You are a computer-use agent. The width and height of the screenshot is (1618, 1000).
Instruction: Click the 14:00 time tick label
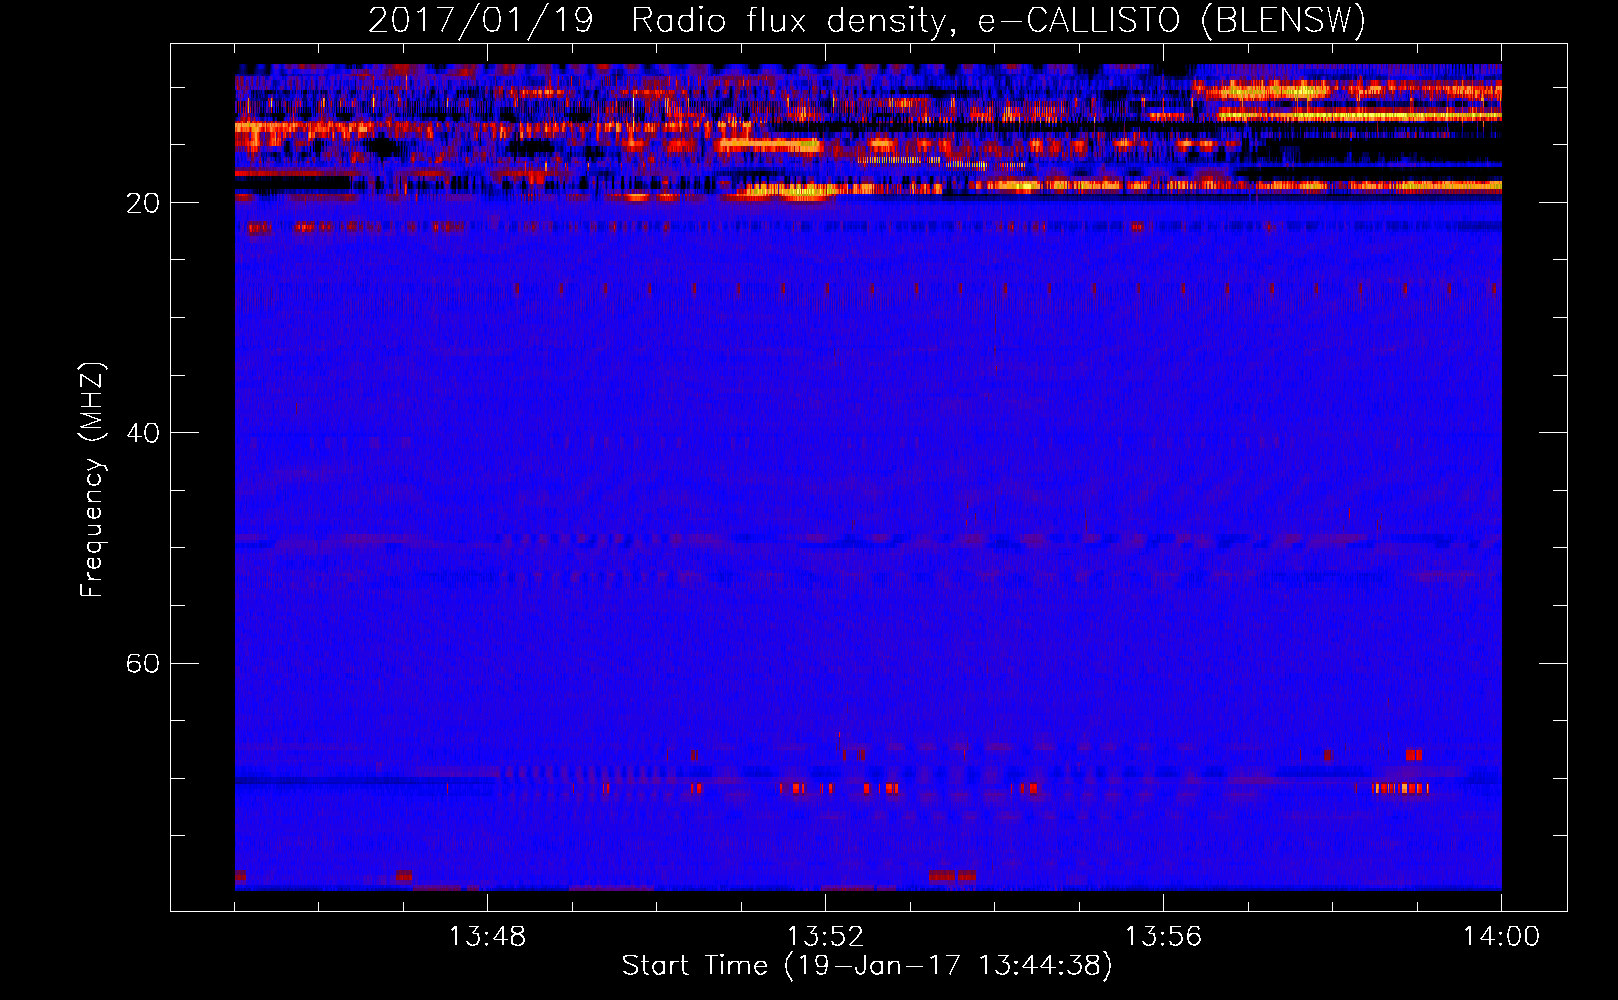1501,937
